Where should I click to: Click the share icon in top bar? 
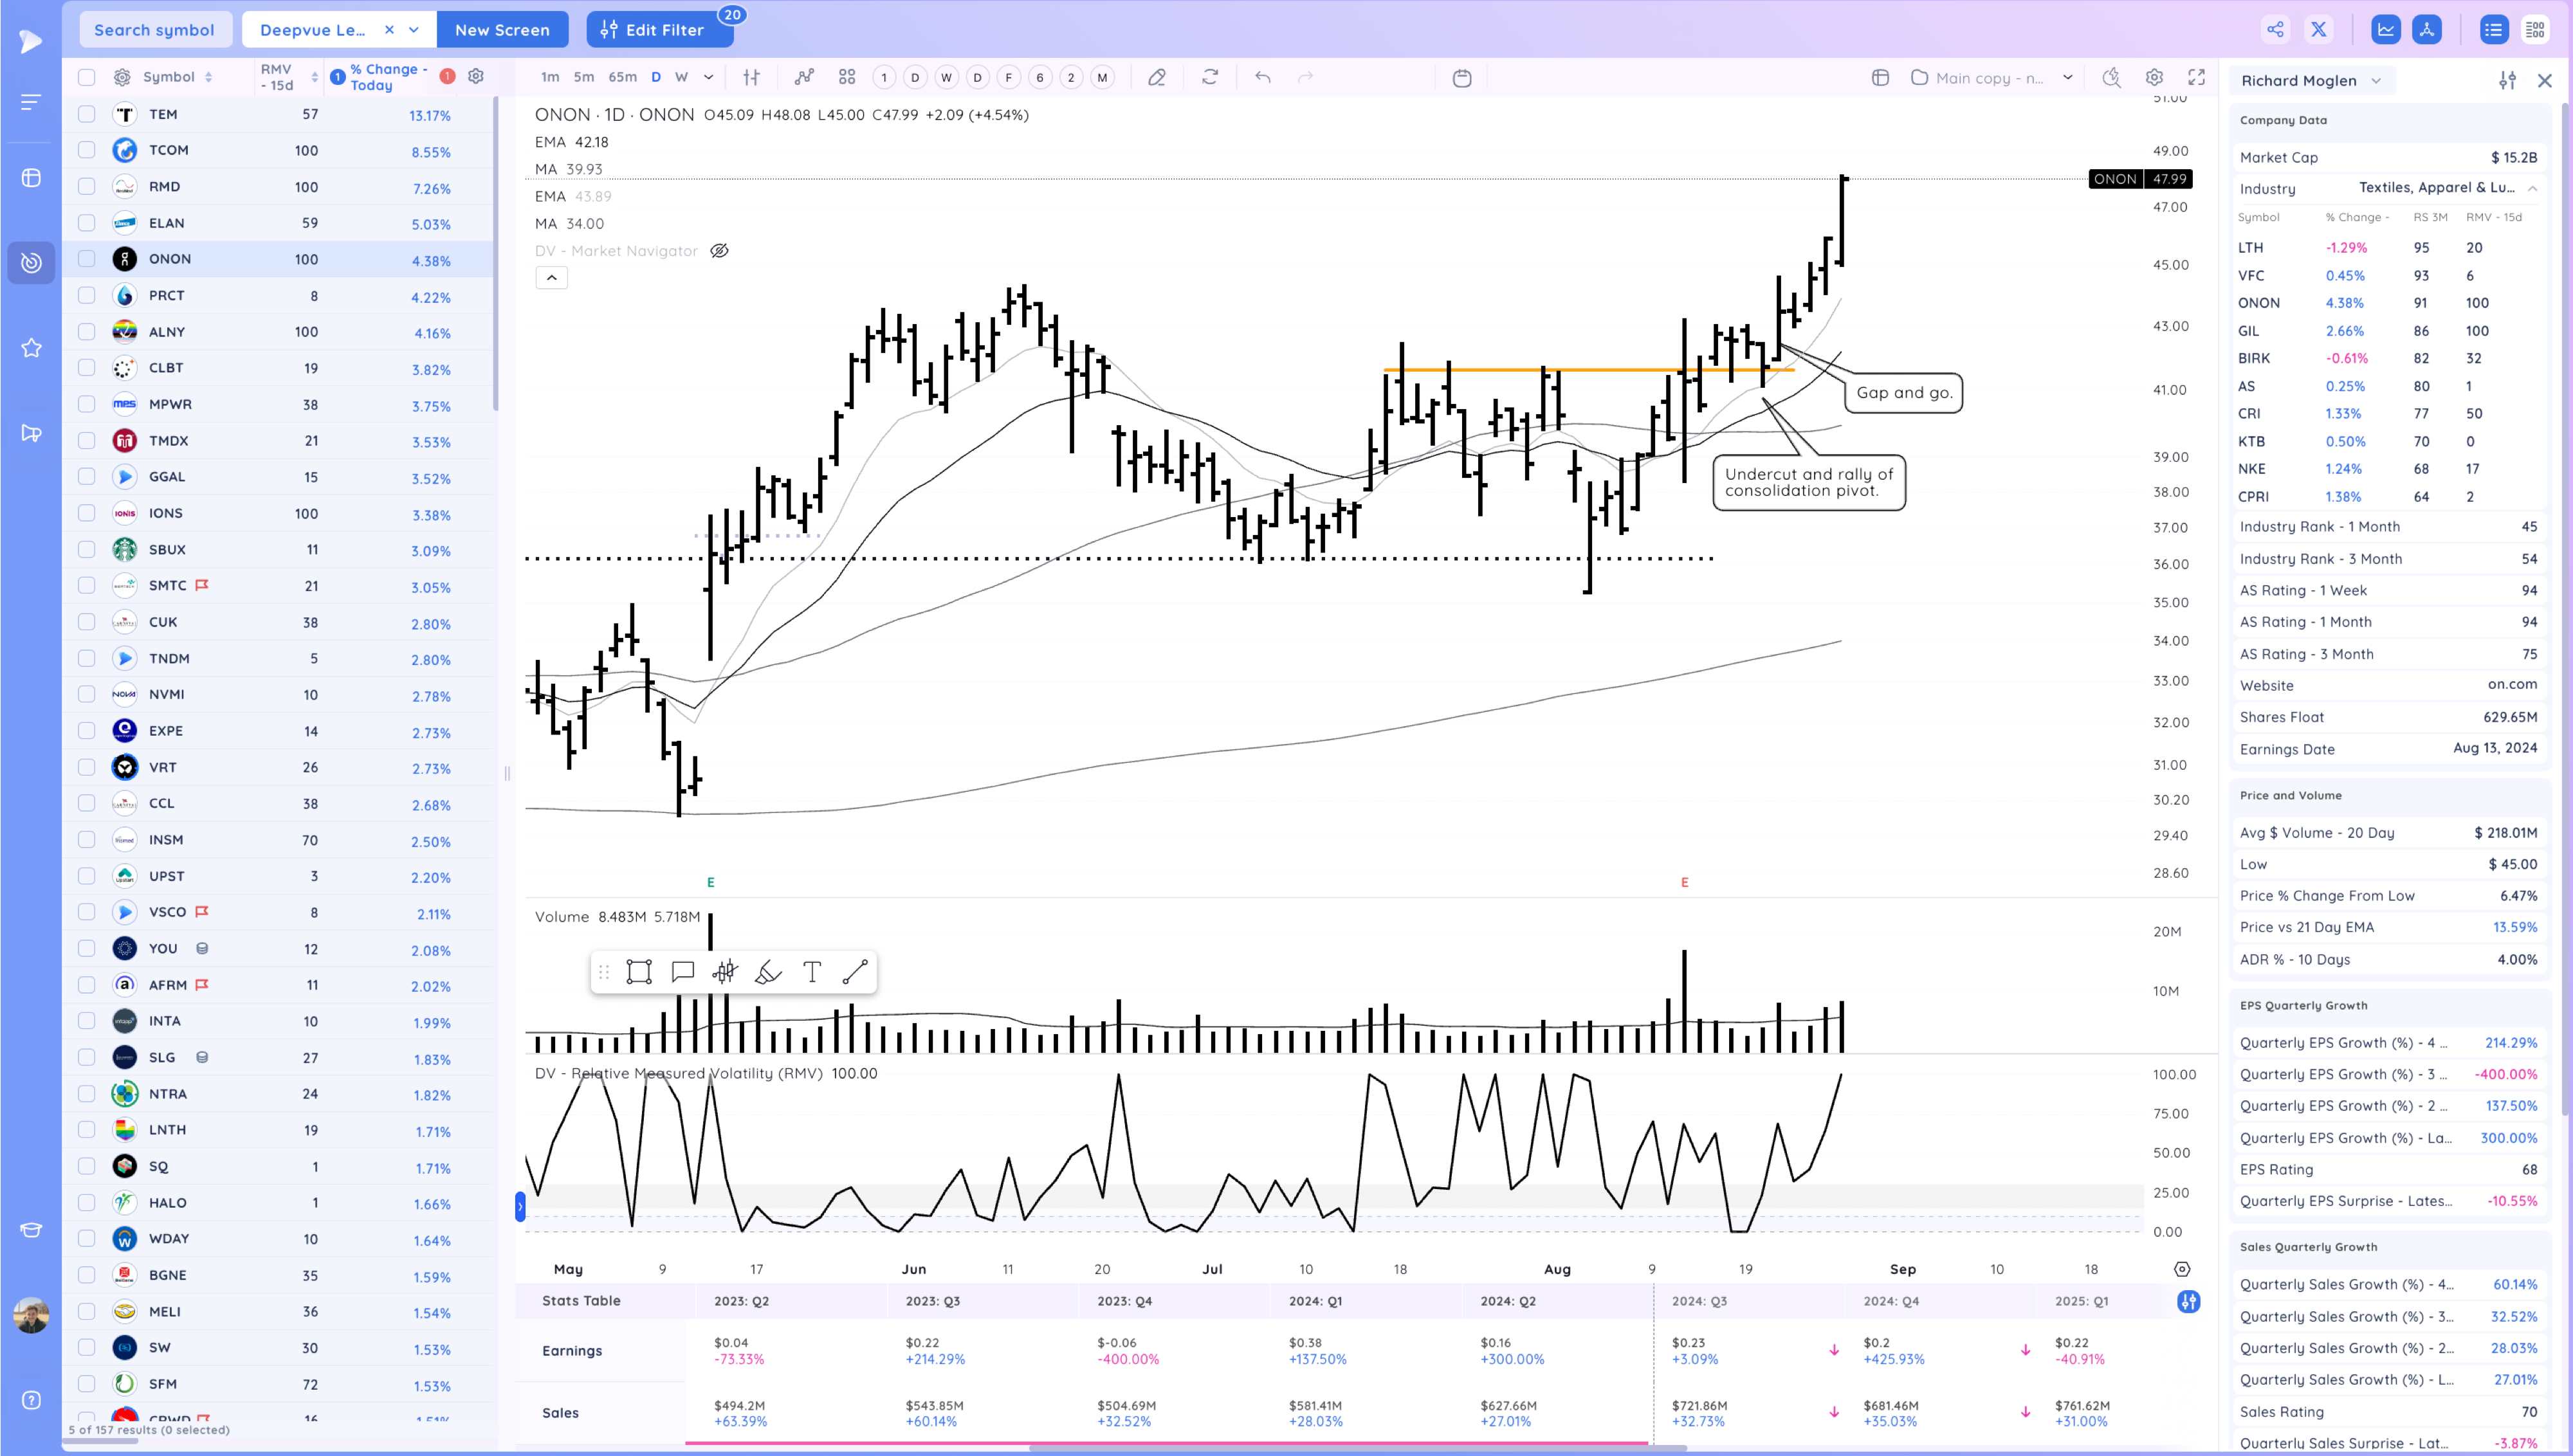pyautogui.click(x=2275, y=29)
